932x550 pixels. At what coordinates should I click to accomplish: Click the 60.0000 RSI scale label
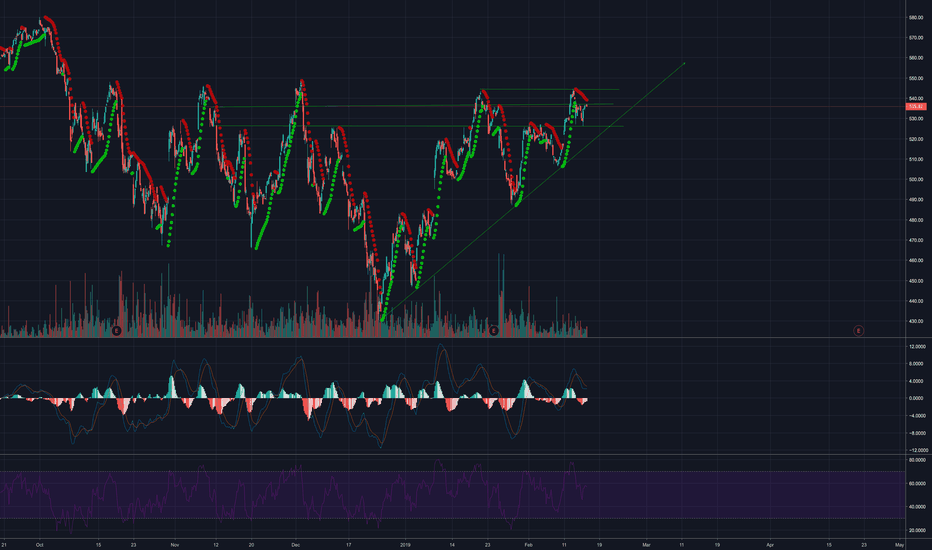point(917,484)
